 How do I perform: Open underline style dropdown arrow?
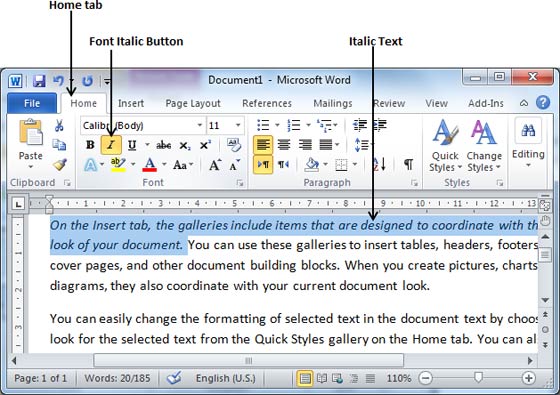pyautogui.click(x=147, y=145)
